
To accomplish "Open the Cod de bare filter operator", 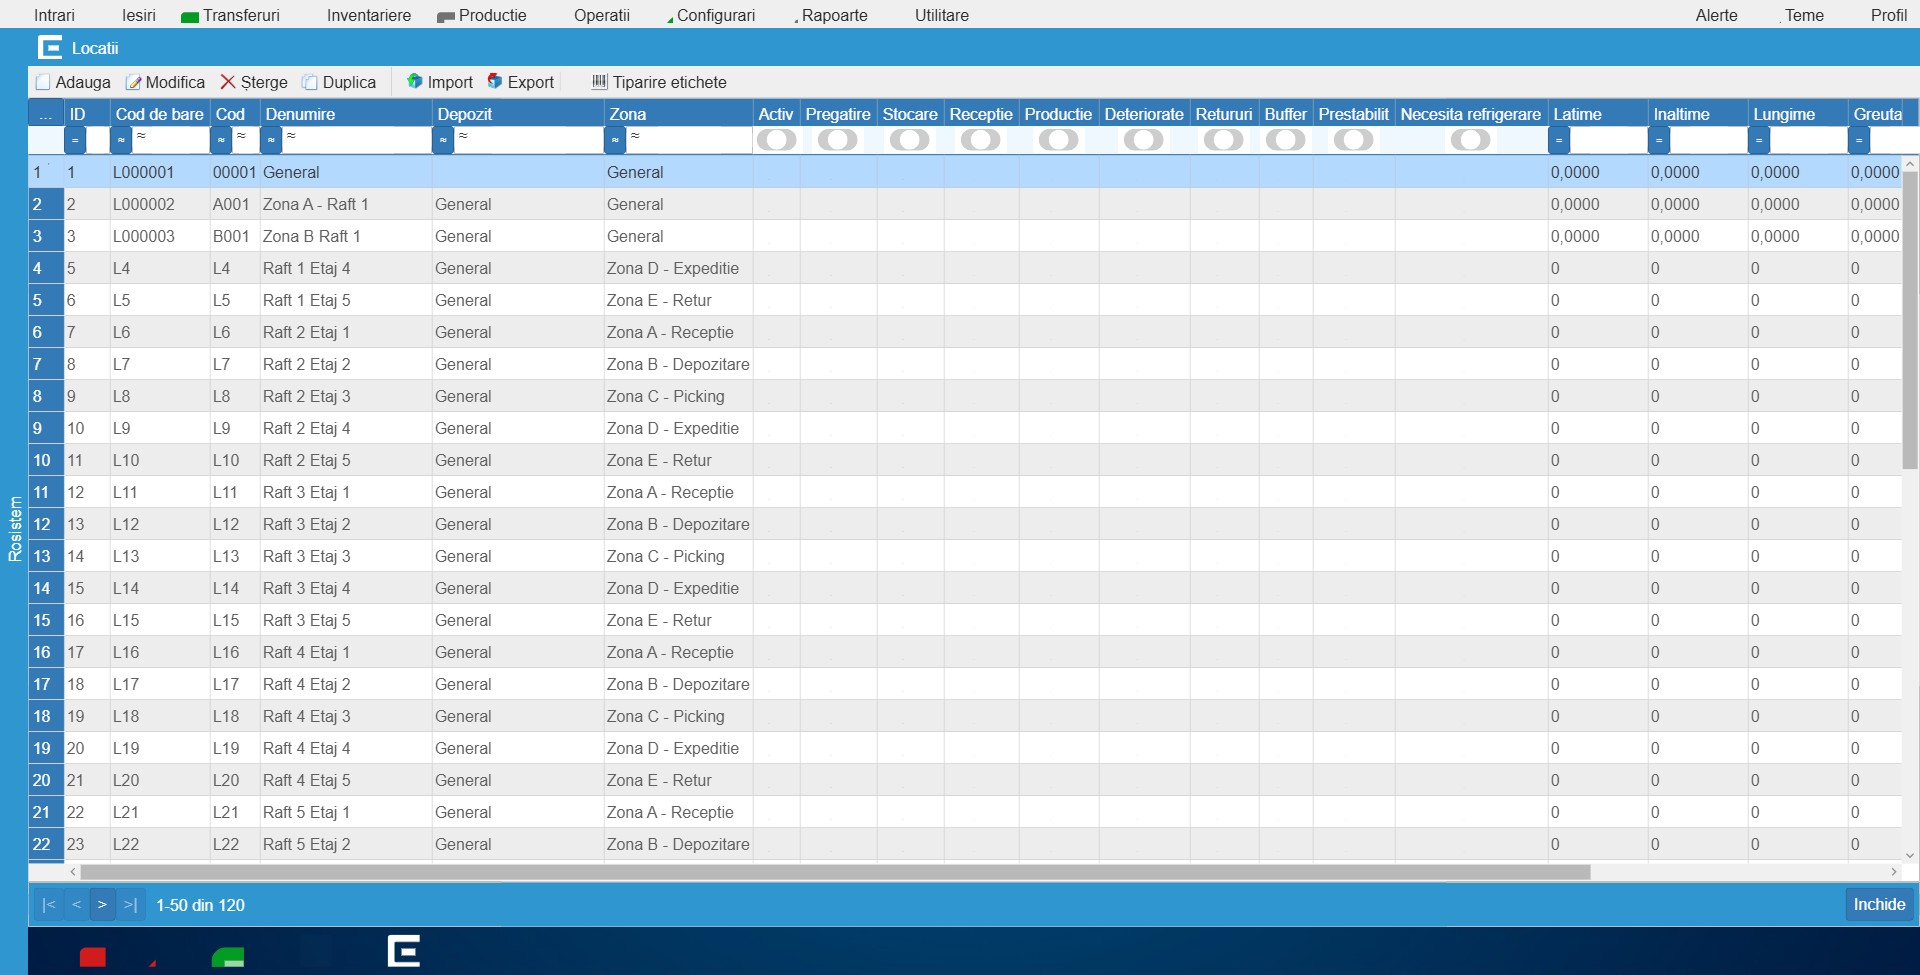I will point(121,140).
